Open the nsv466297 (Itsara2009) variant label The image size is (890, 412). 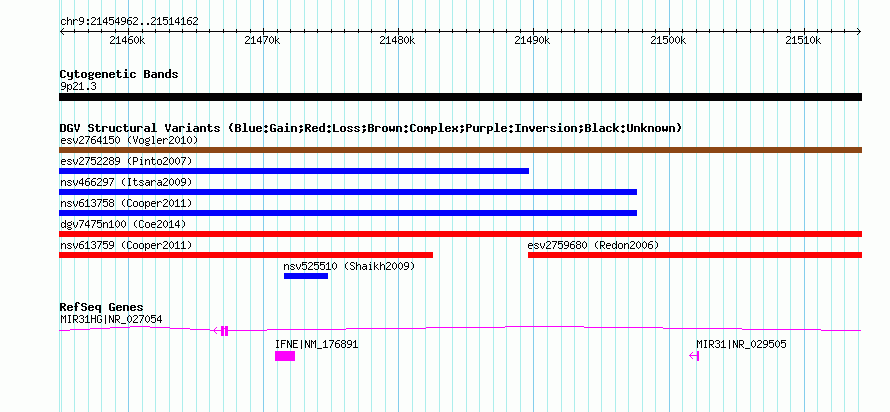click(126, 182)
